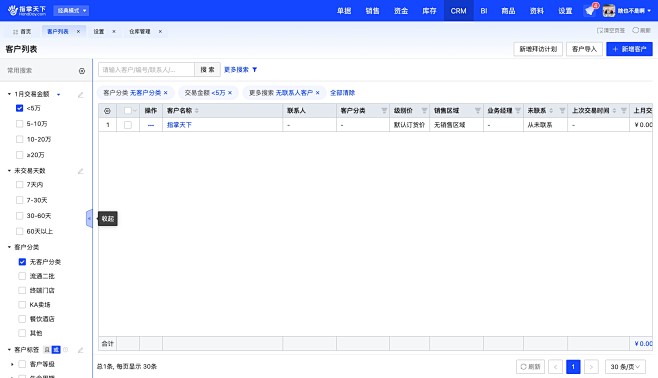Click the 全部清除 link
Viewport: 658px width, 378px height.
click(342, 93)
